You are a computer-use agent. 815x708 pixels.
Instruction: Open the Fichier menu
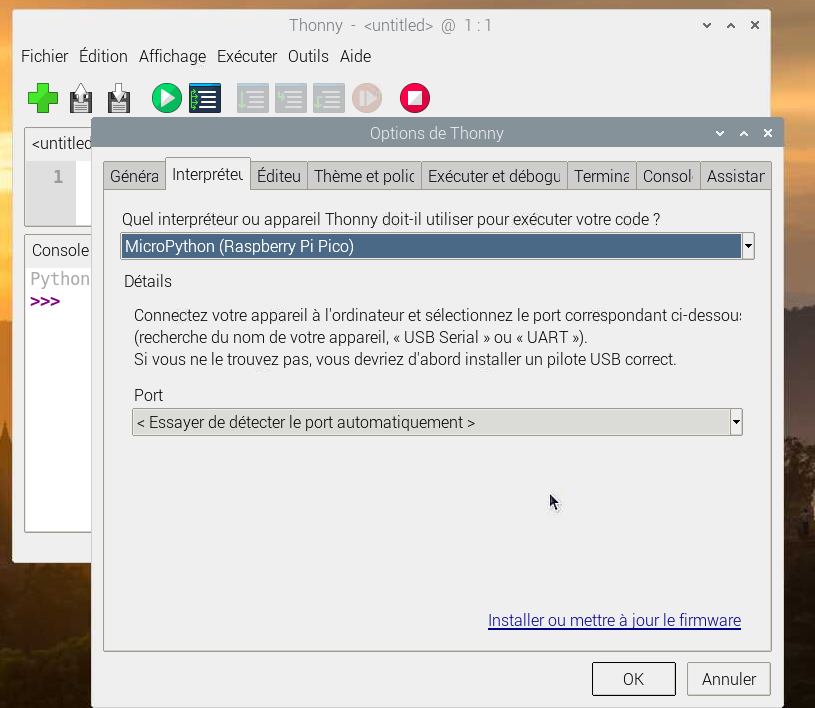pyautogui.click(x=44, y=56)
